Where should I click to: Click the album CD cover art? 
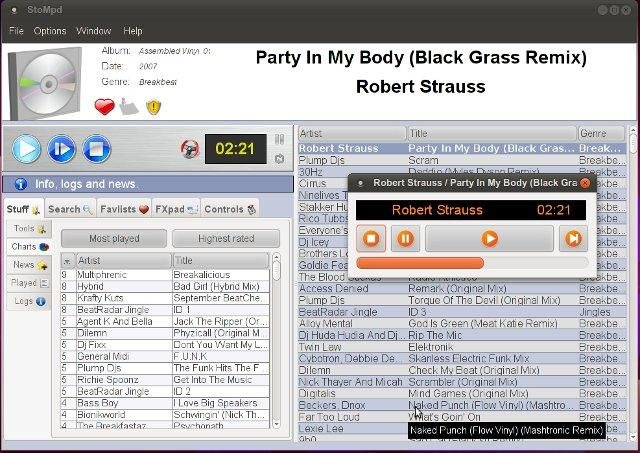pyautogui.click(x=45, y=83)
